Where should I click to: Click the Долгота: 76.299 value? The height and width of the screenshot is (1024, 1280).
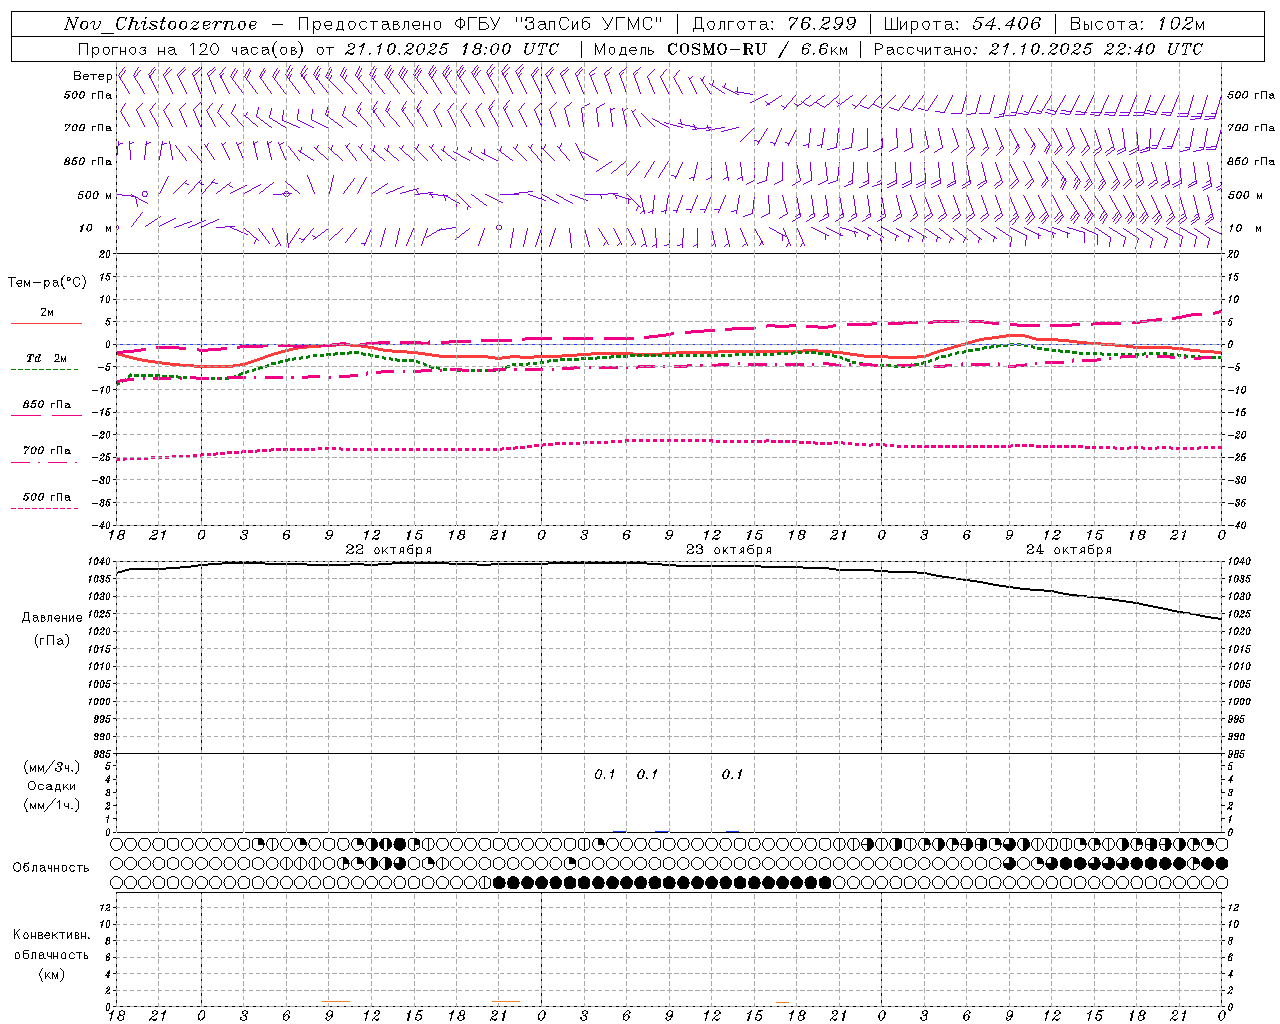773,24
